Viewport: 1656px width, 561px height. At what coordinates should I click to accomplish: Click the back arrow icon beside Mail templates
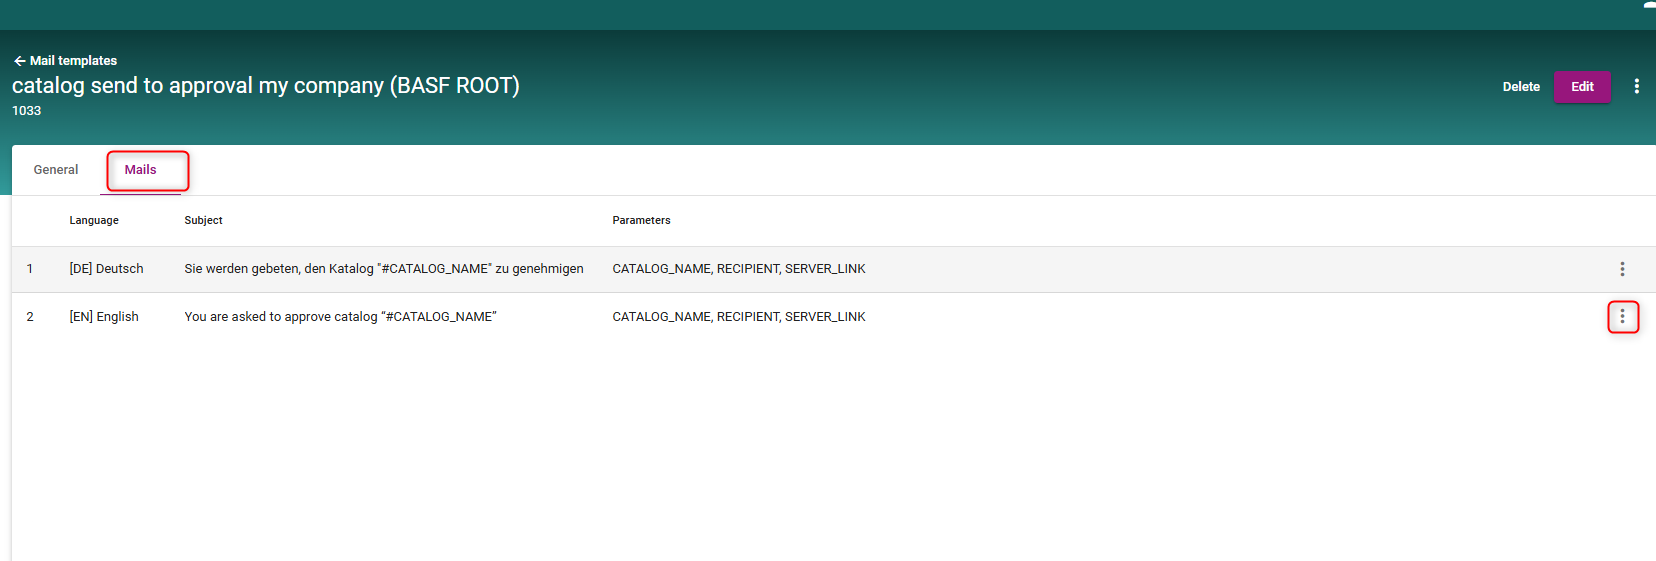(x=19, y=61)
